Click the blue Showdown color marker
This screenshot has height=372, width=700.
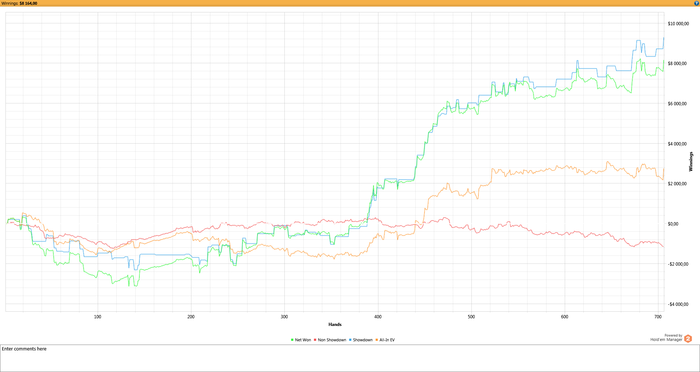click(350, 340)
